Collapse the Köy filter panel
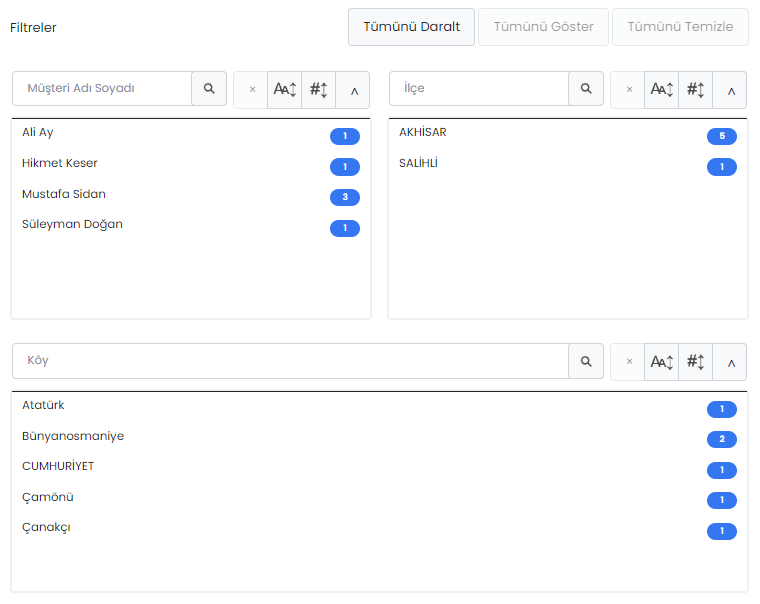The height and width of the screenshot is (604, 760). 730,362
